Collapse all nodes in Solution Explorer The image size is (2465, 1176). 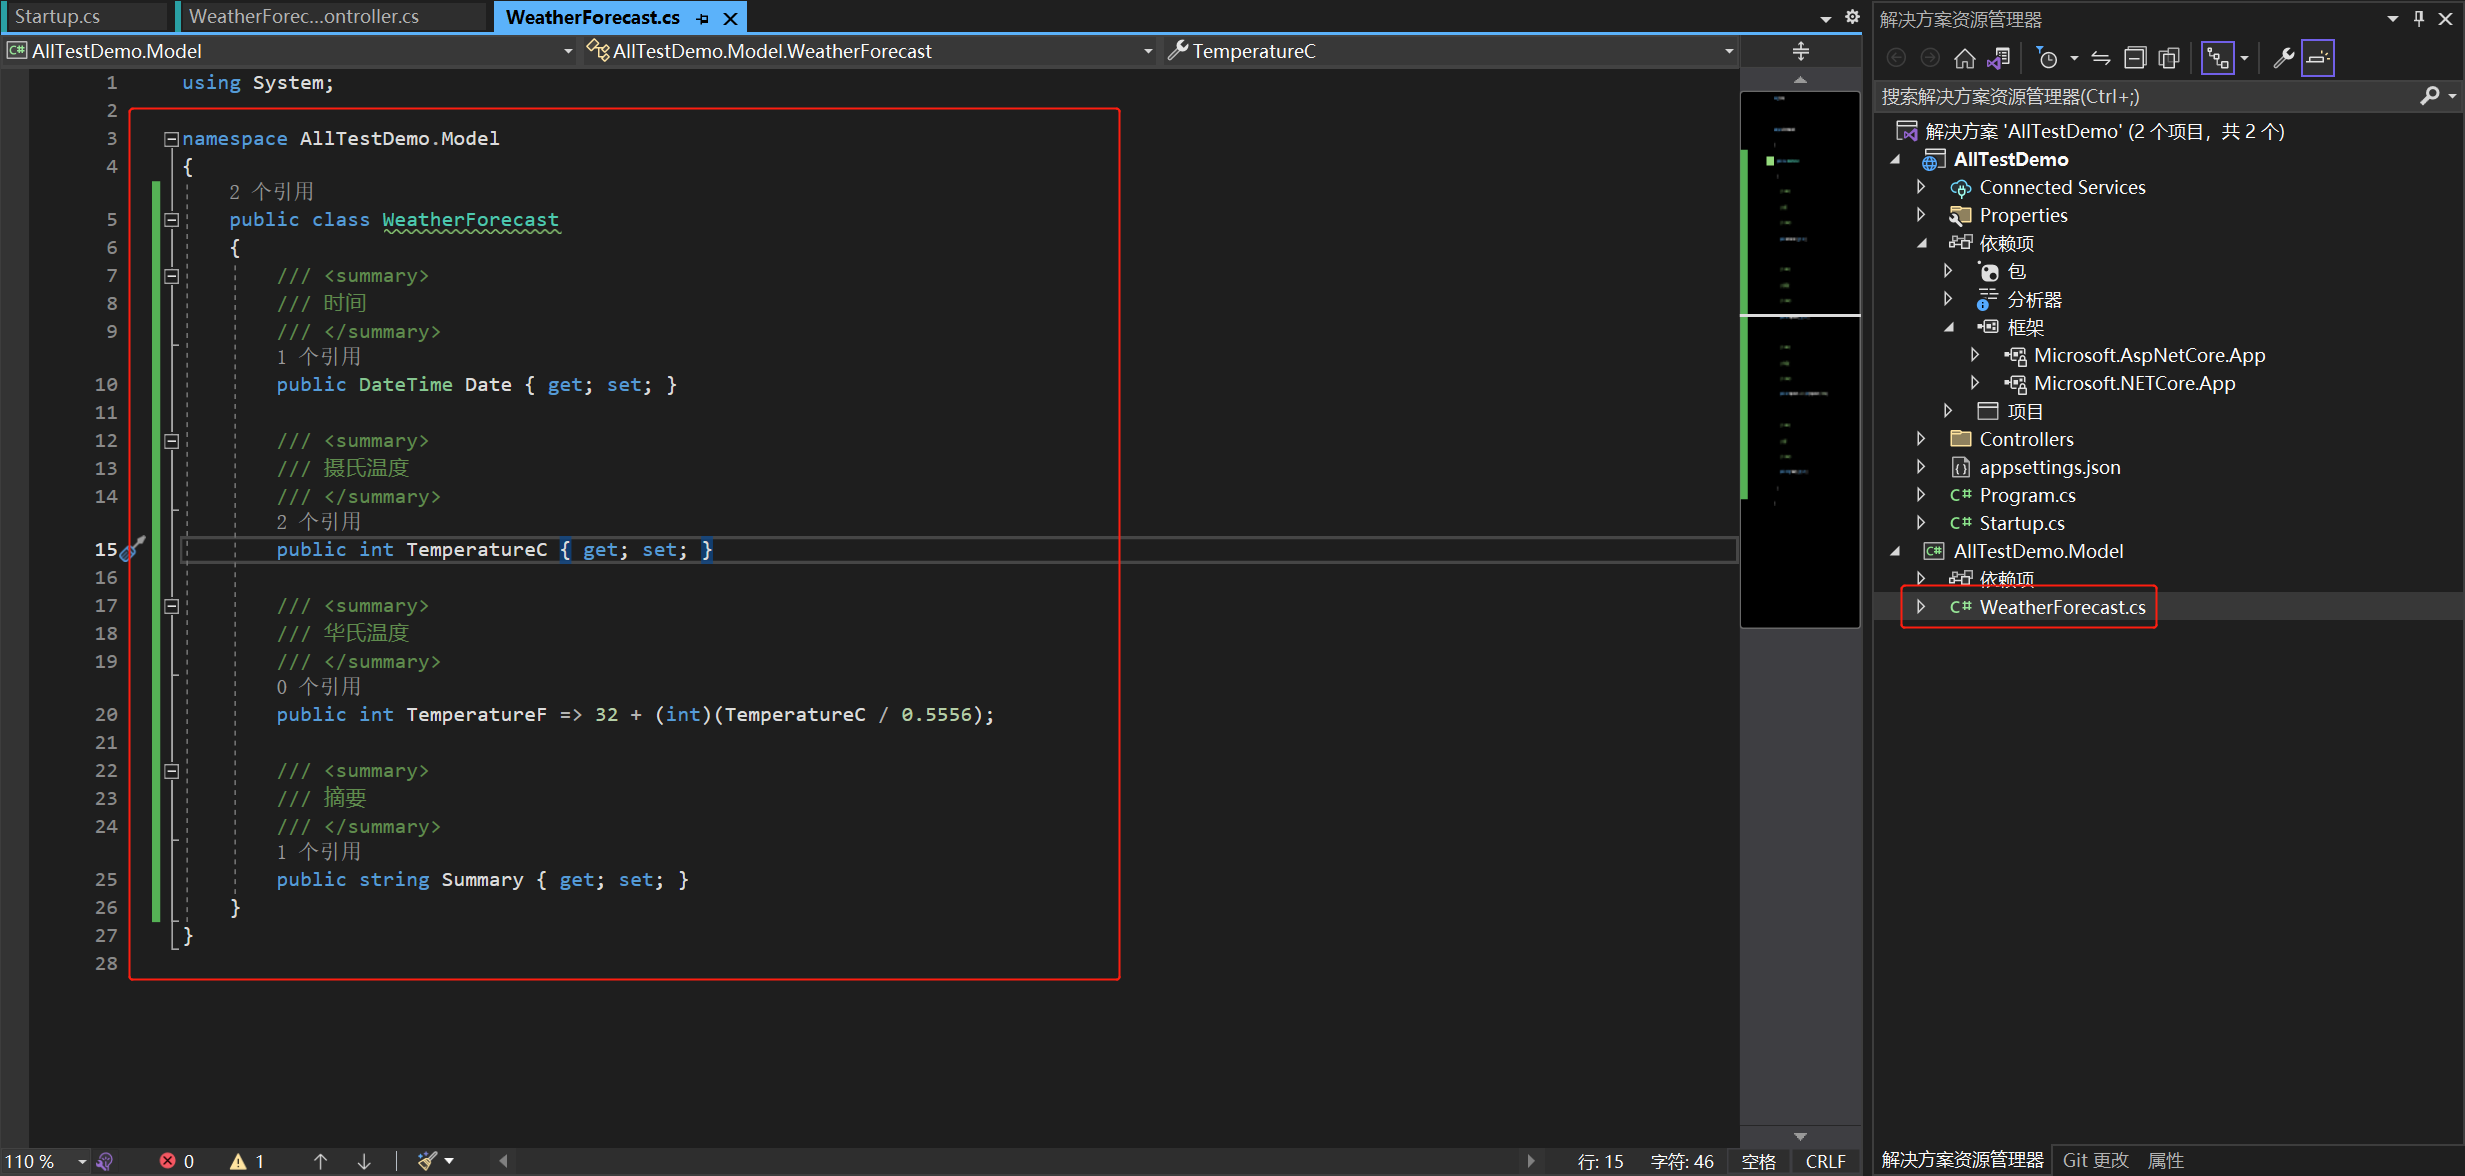pyautogui.click(x=2135, y=58)
